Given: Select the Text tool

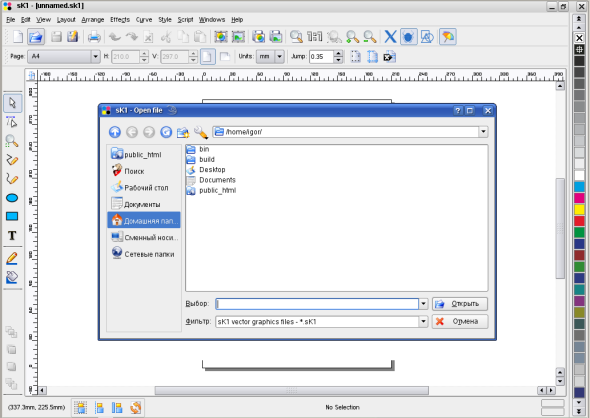Looking at the screenshot, I should pyautogui.click(x=12, y=236).
